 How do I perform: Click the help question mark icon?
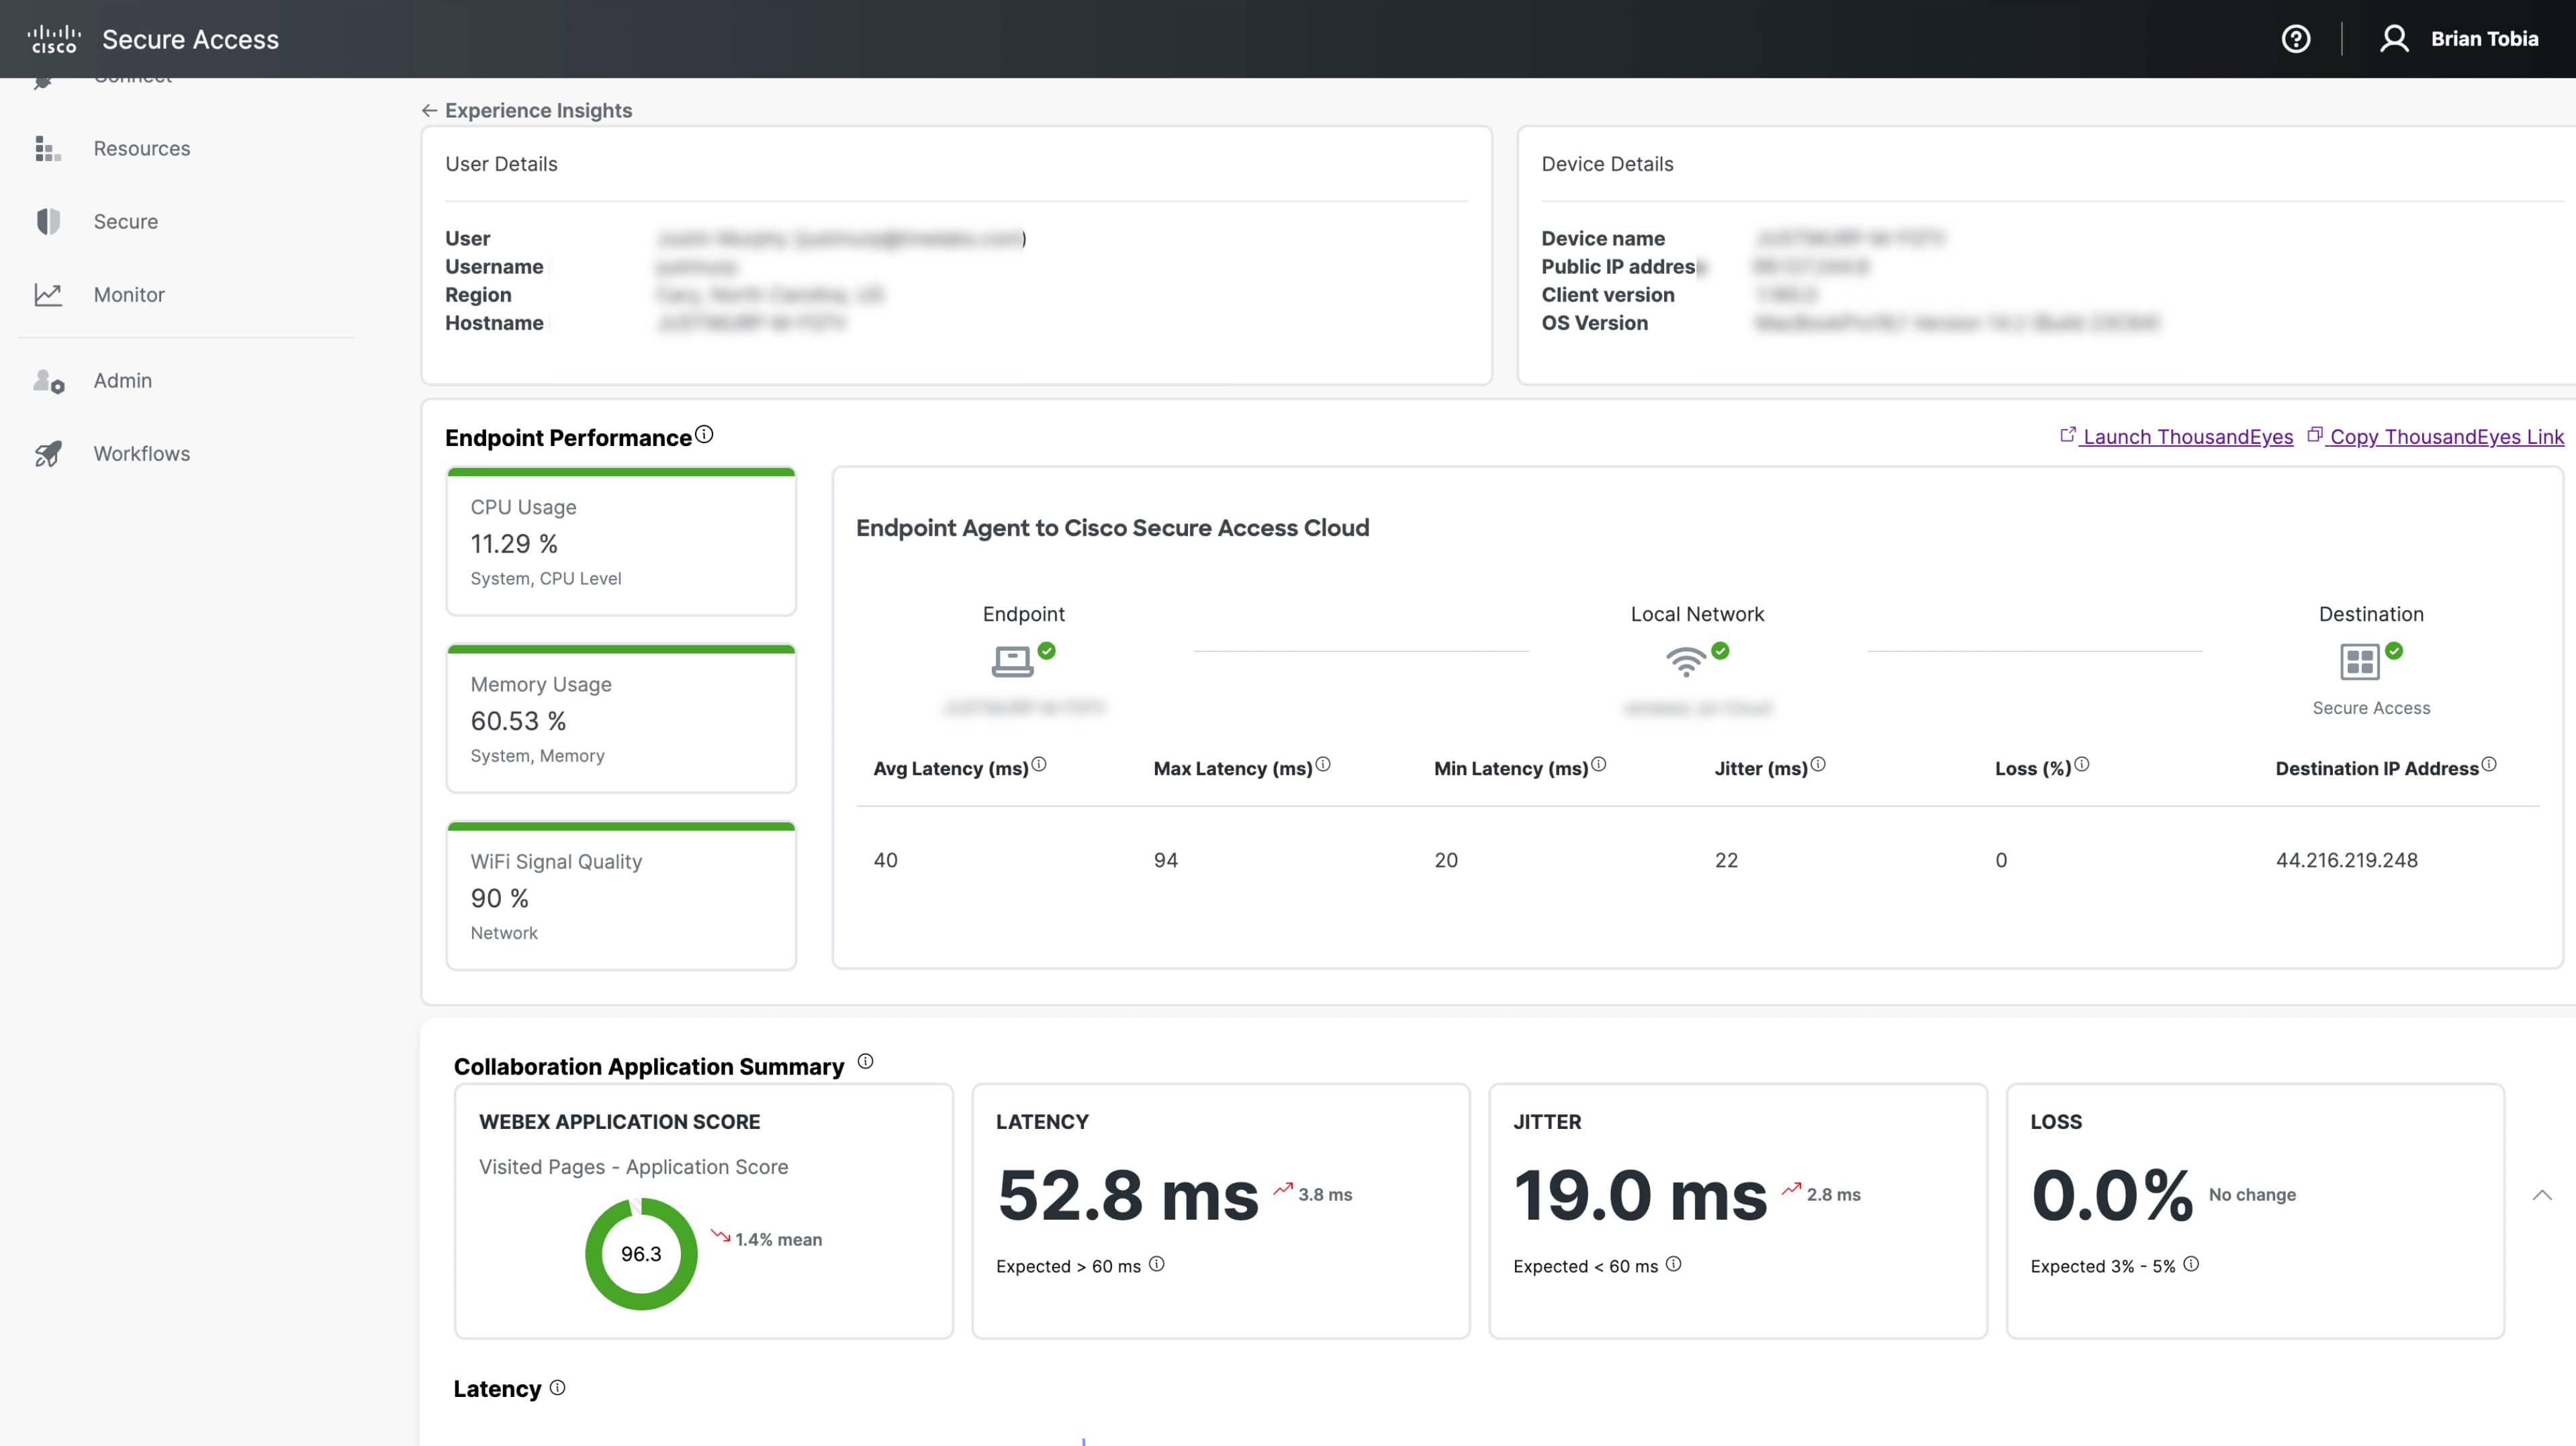click(2295, 39)
